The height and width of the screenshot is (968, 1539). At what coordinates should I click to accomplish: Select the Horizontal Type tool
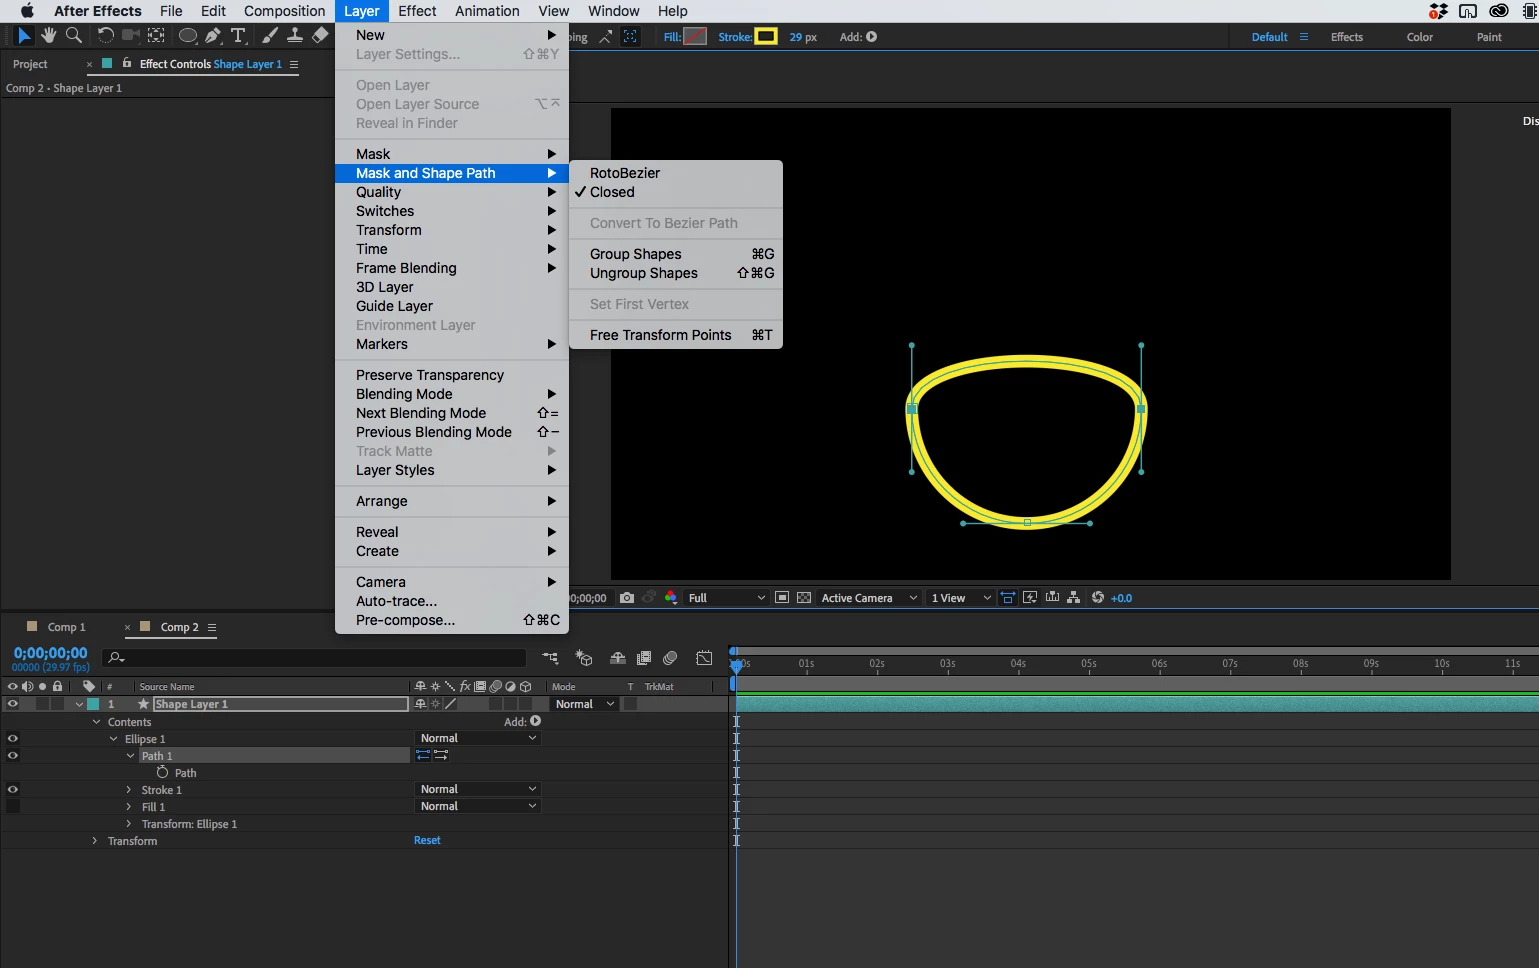coord(238,36)
